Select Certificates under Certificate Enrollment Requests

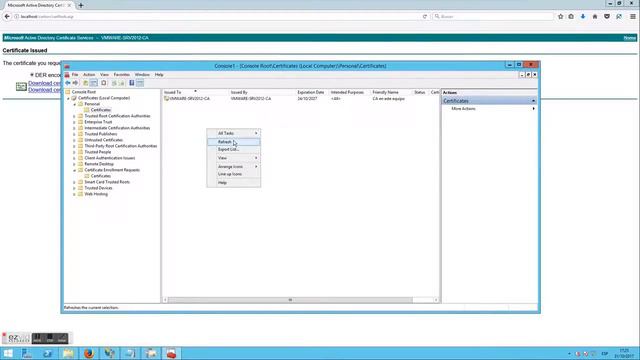[x=101, y=176]
